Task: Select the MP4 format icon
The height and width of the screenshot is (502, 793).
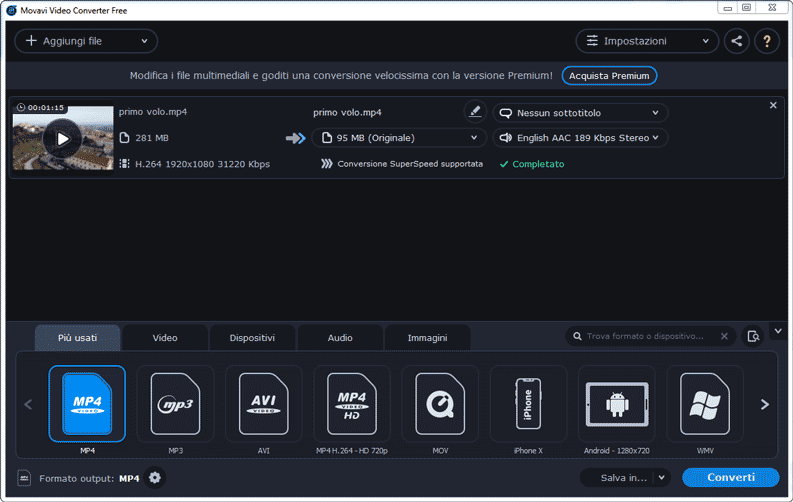Action: click(87, 403)
